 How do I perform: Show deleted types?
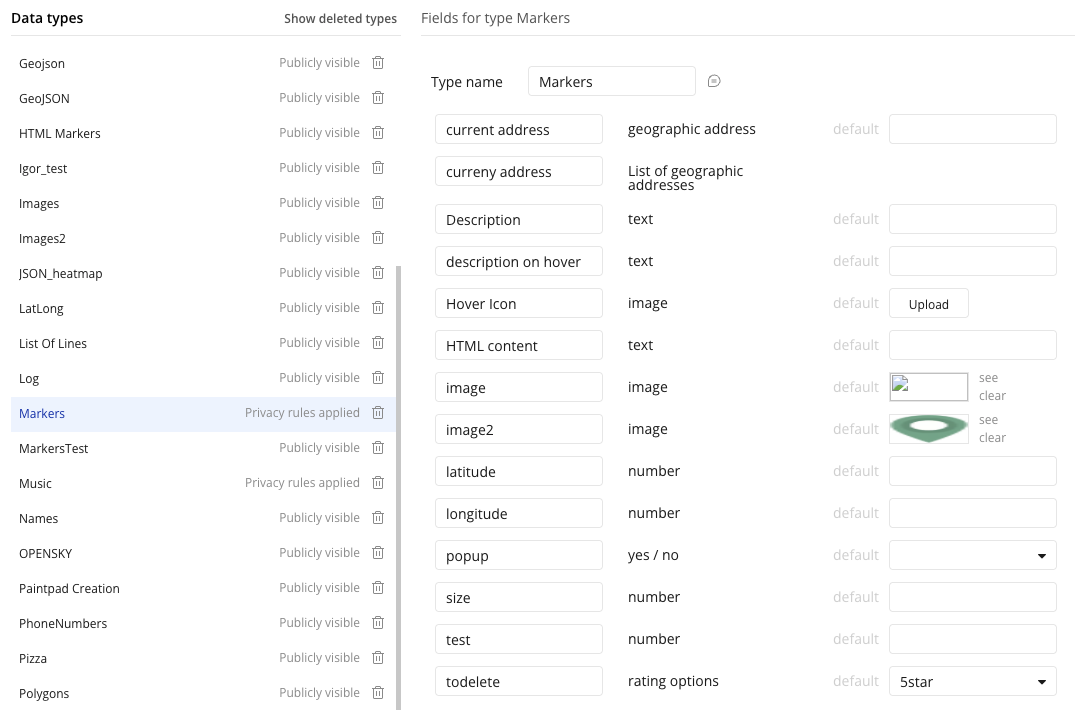pos(340,19)
